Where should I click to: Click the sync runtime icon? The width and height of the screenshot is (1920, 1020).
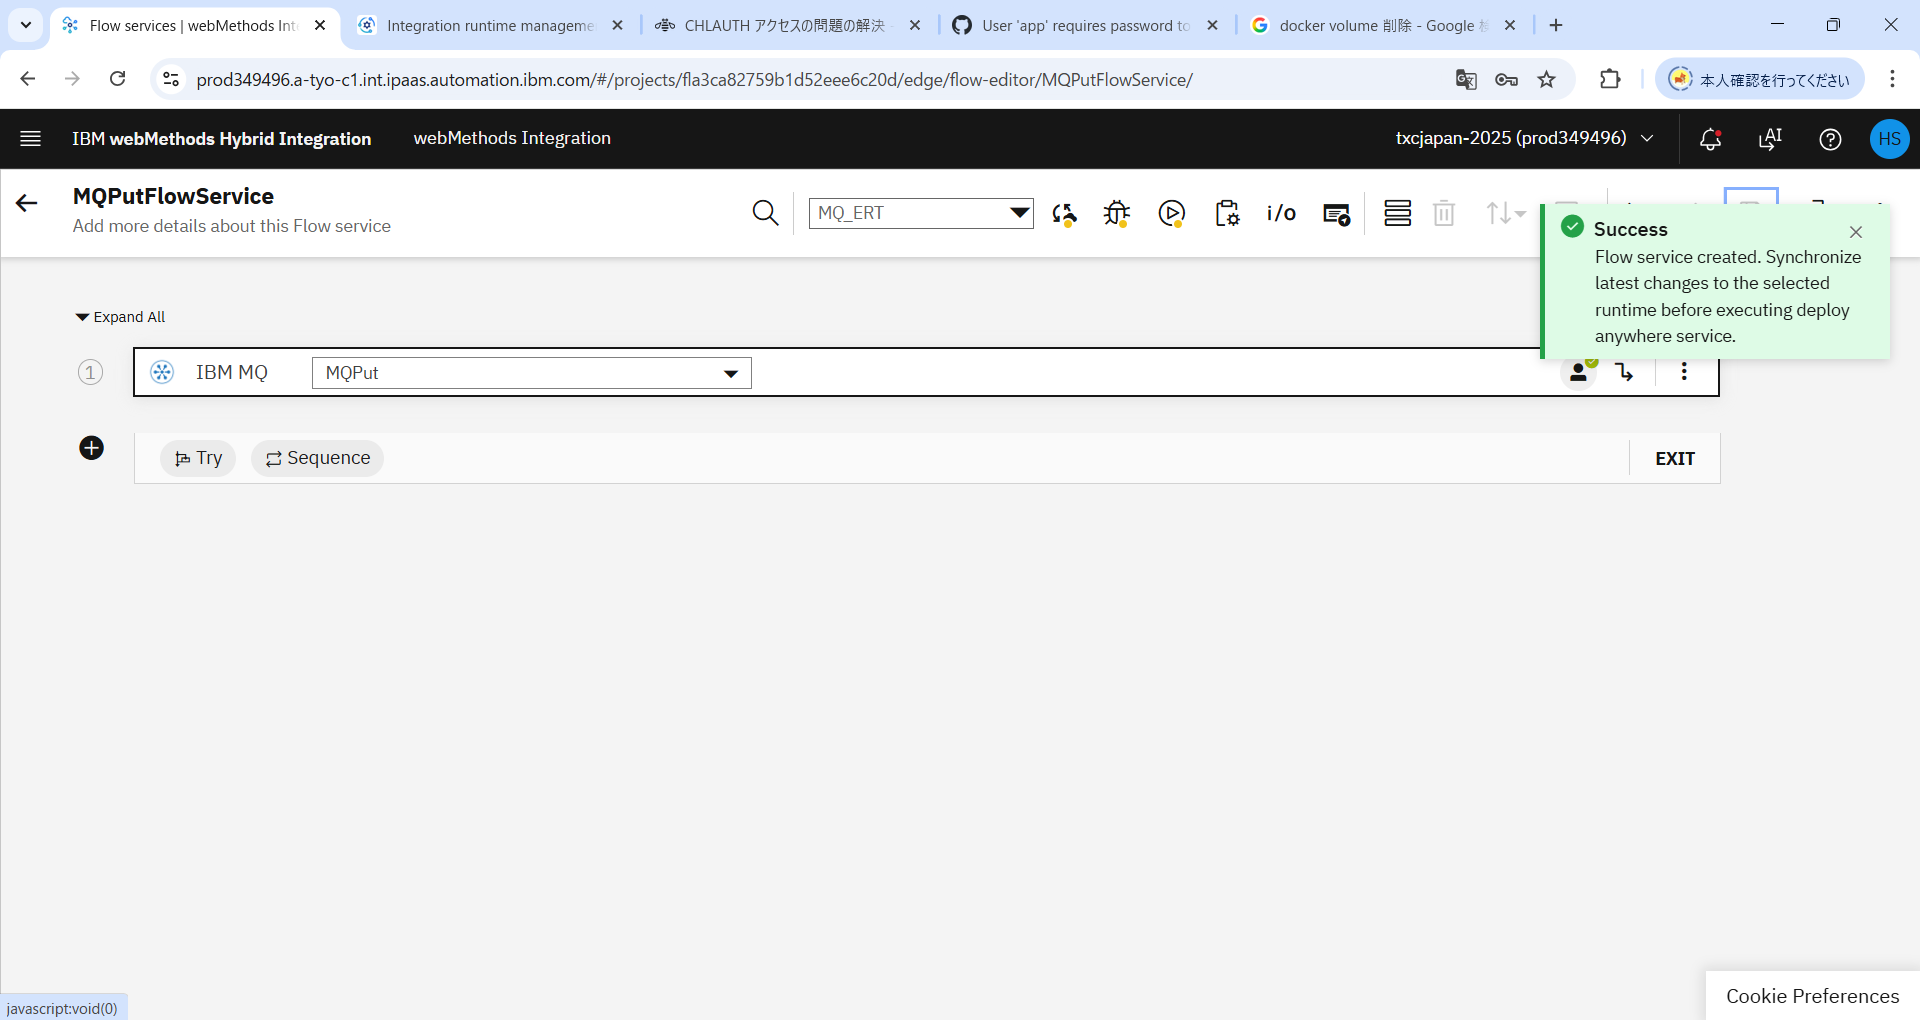[x=1064, y=213]
